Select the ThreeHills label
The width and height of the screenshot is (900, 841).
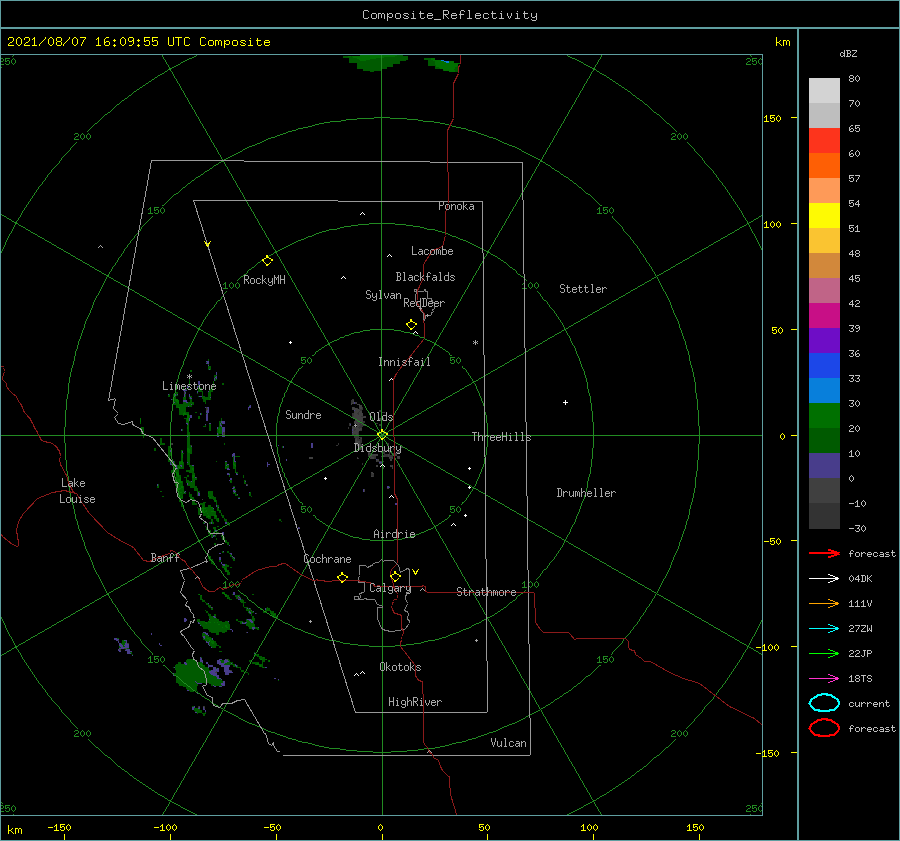(x=501, y=437)
